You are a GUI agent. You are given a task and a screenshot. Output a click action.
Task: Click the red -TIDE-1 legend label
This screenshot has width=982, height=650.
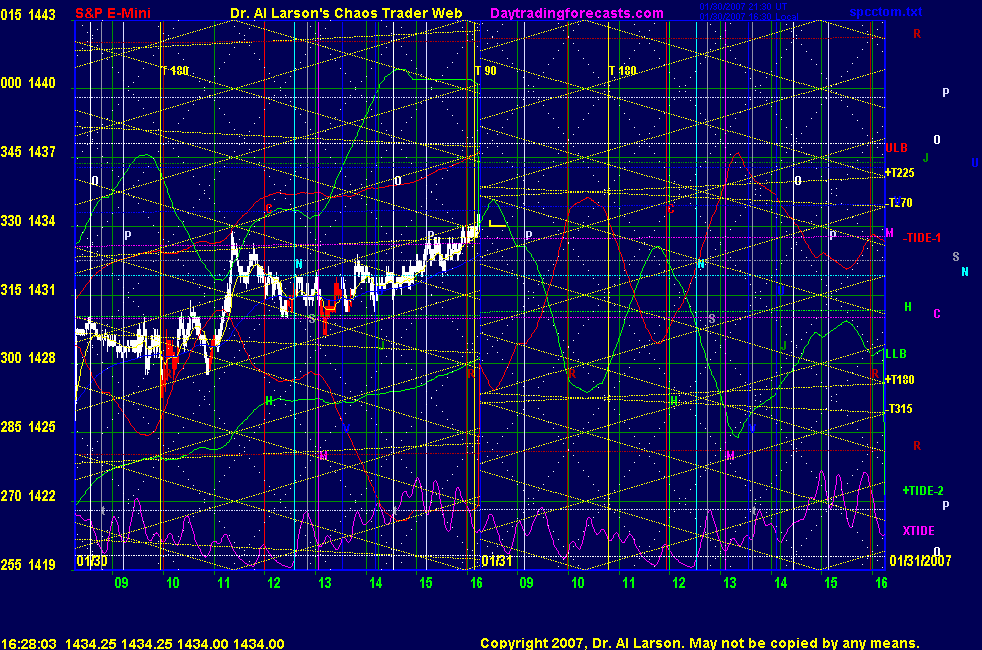921,238
